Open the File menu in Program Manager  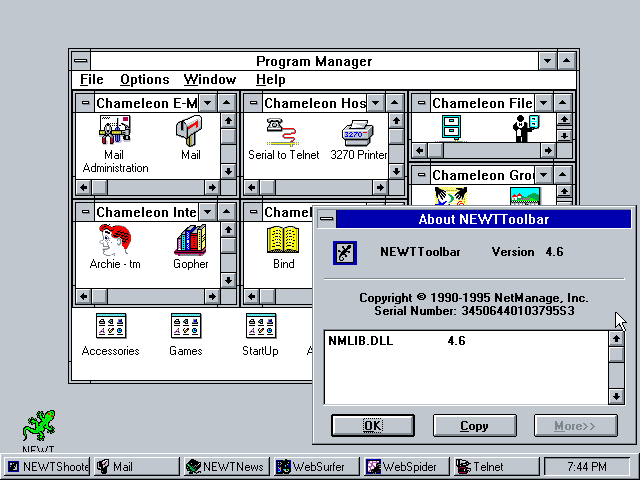(91, 79)
